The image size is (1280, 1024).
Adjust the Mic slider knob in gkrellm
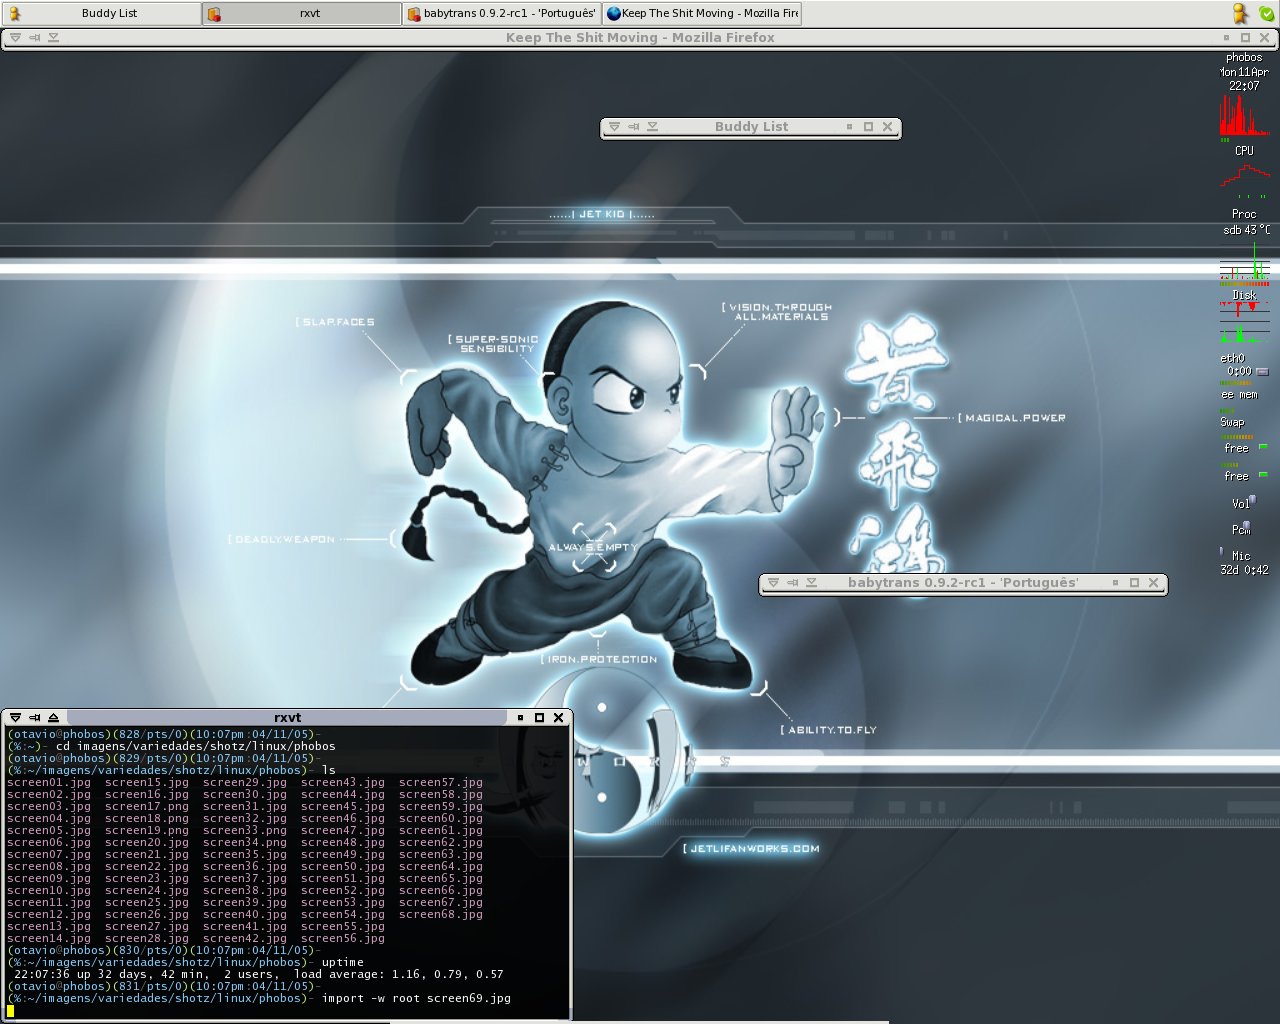1221,551
